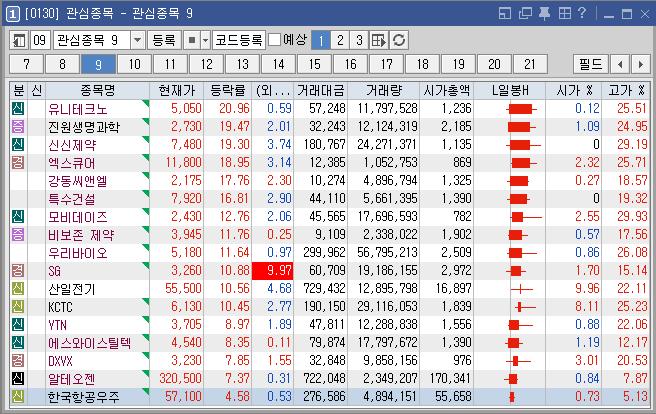This screenshot has width=656, height=414.
Task: Switch to watchlist tab 14
Action: tap(278, 64)
